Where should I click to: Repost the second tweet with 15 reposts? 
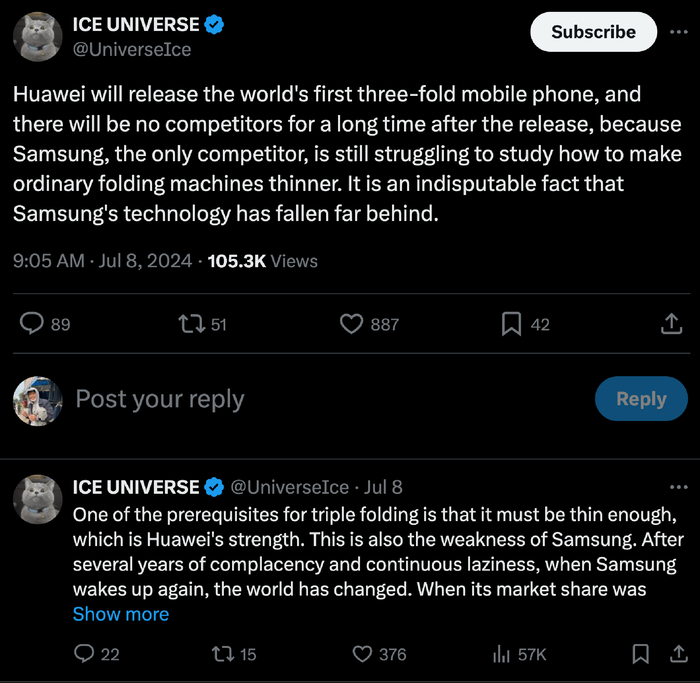(223, 654)
